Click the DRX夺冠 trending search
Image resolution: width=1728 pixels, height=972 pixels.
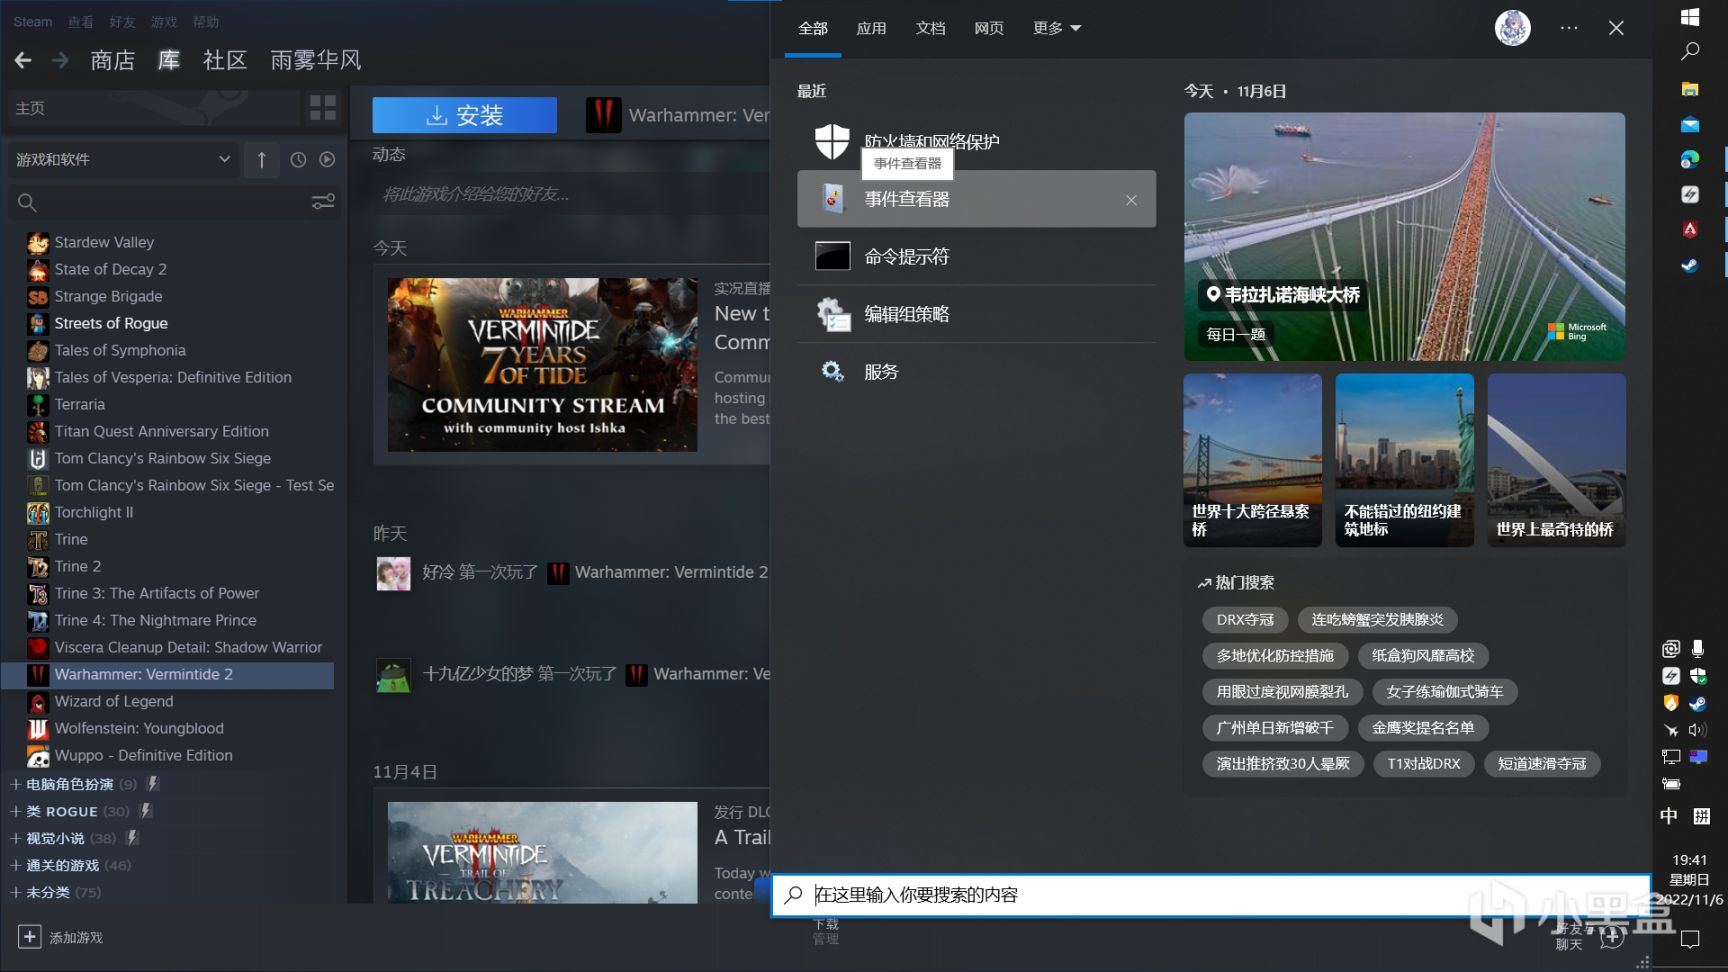tap(1245, 620)
